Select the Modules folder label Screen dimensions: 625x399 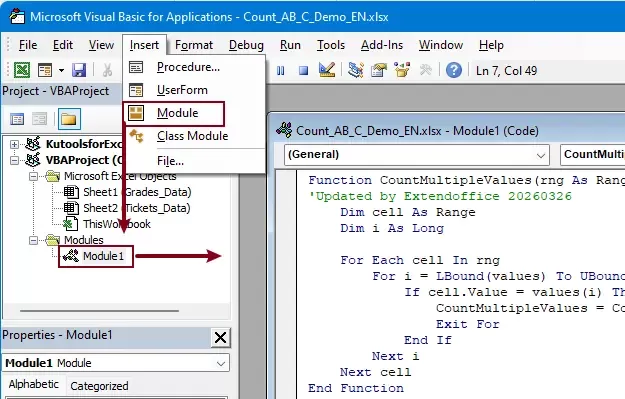84,240
